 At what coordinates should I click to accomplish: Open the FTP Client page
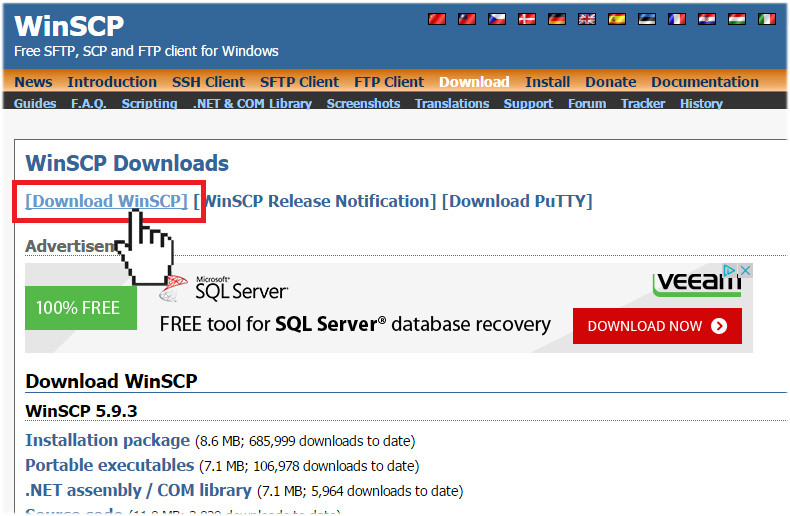(x=389, y=82)
